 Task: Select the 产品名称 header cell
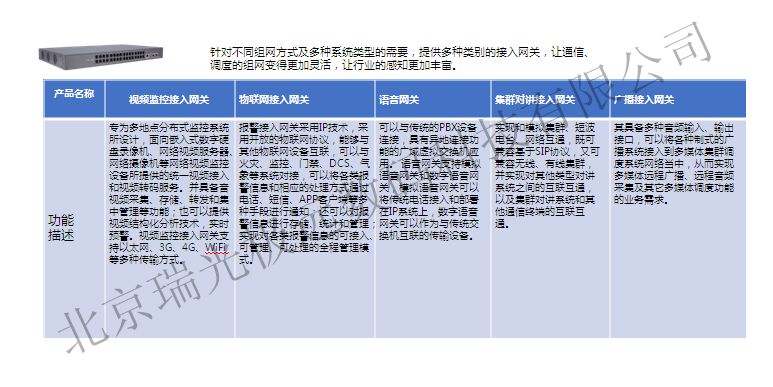[74, 99]
